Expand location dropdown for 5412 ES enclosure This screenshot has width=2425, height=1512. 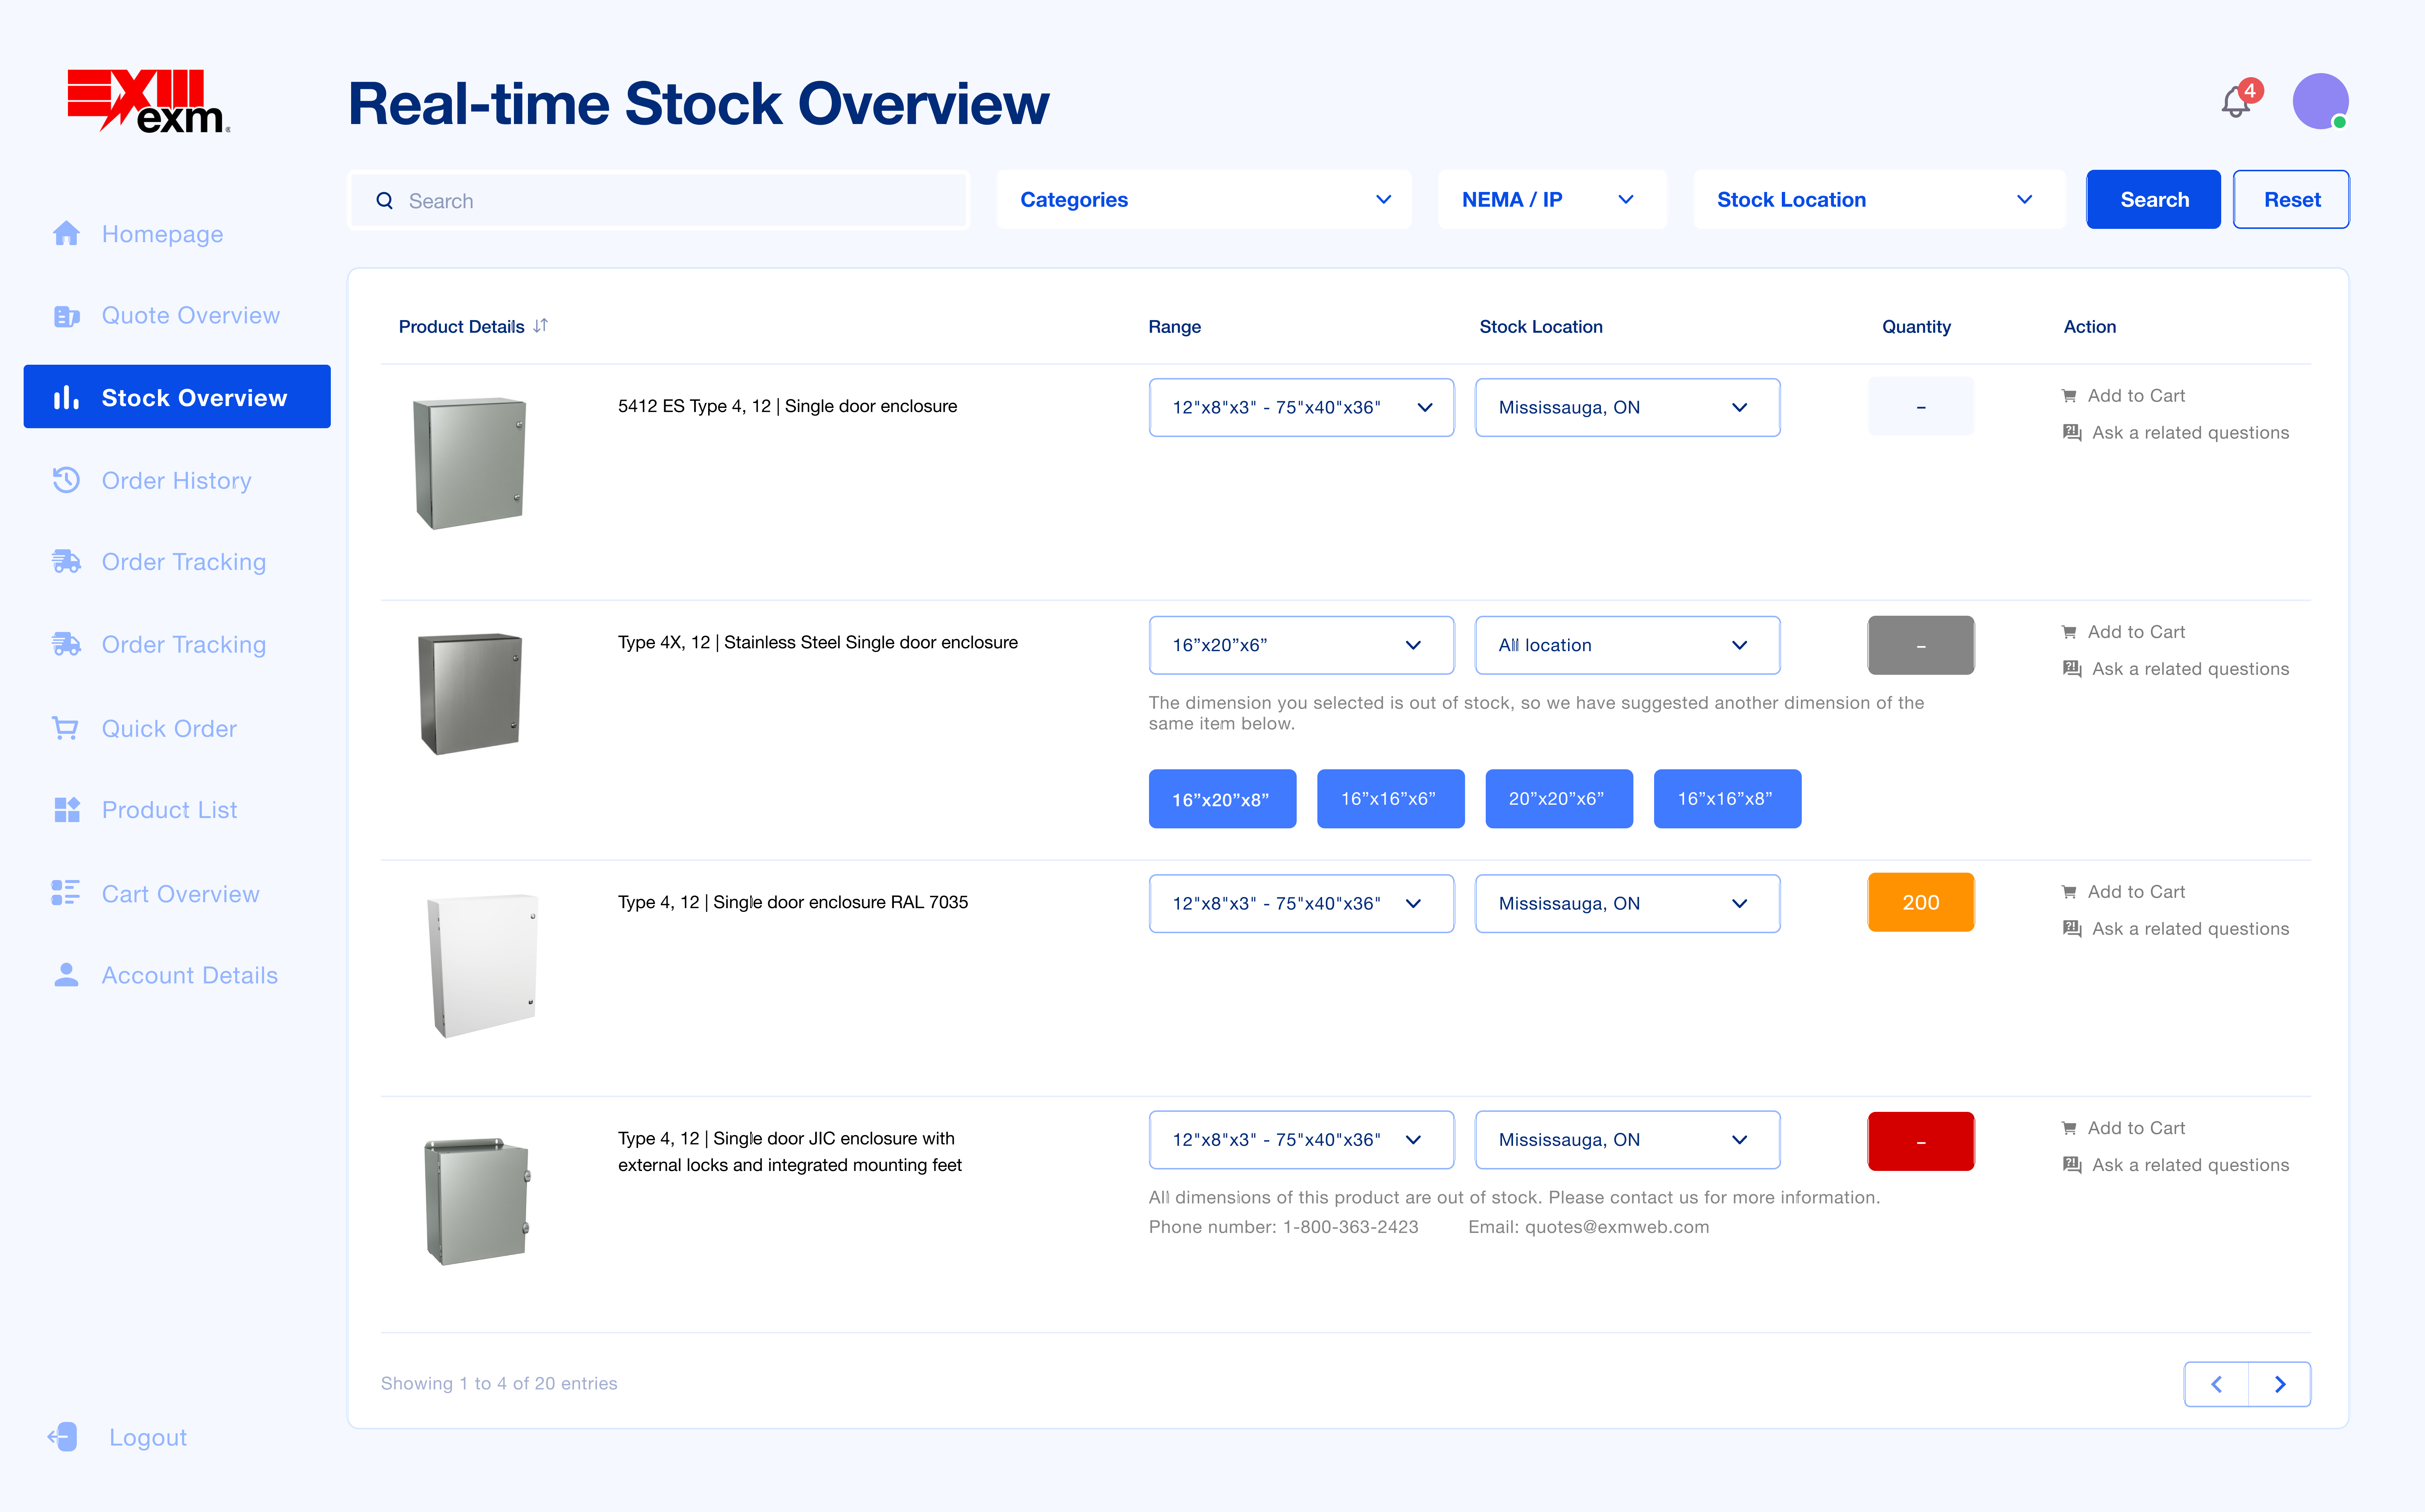click(1627, 407)
